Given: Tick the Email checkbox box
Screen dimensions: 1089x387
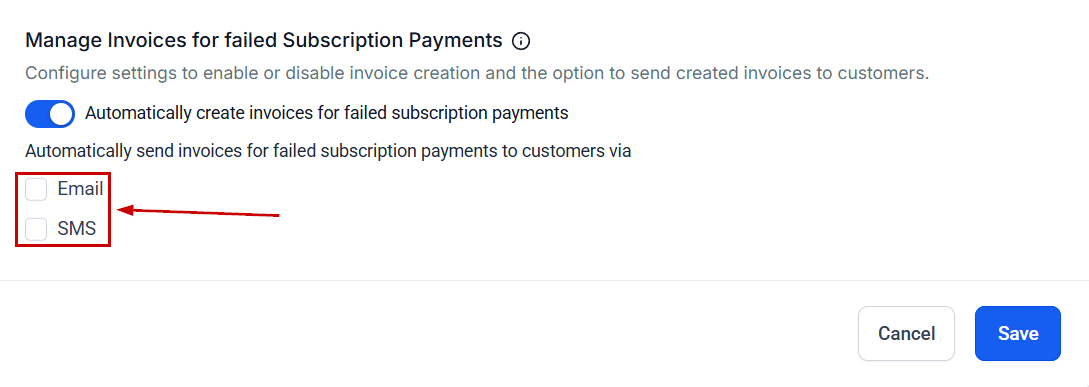Looking at the screenshot, I should click(x=36, y=189).
